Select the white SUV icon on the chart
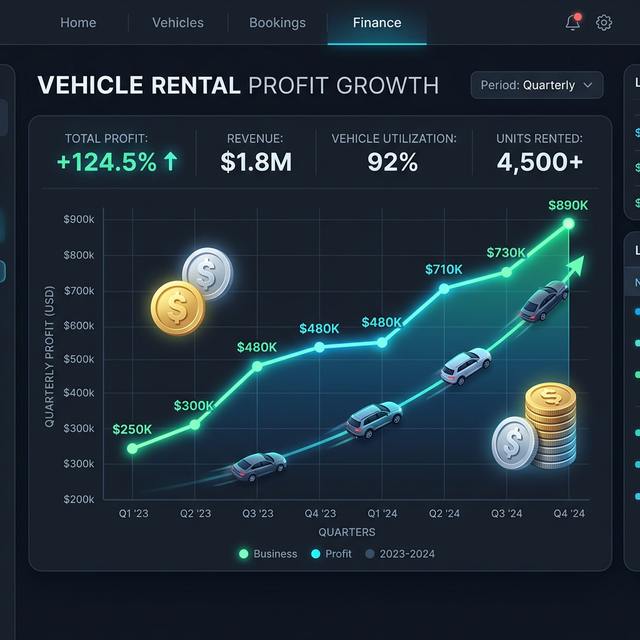The width and height of the screenshot is (640, 640). [466, 366]
